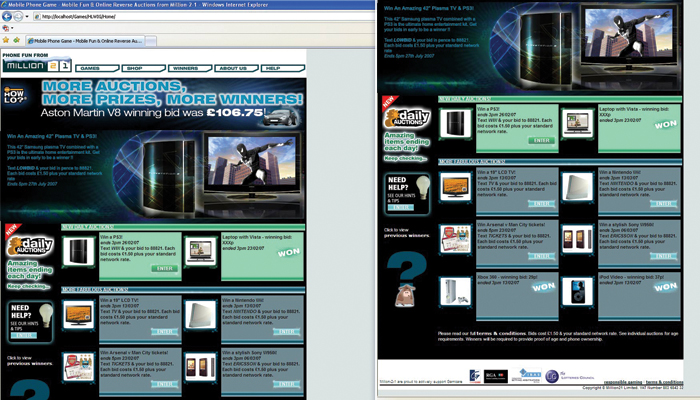Click ENTER on Win a PS3 in browser window
The width and height of the screenshot is (700, 400).
tap(165, 268)
